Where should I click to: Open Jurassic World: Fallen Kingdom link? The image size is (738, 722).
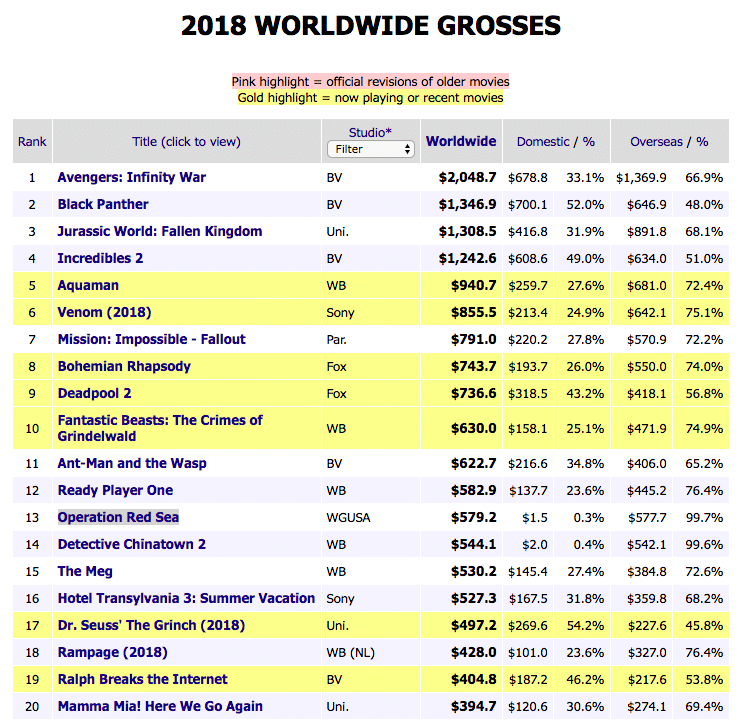click(x=160, y=232)
